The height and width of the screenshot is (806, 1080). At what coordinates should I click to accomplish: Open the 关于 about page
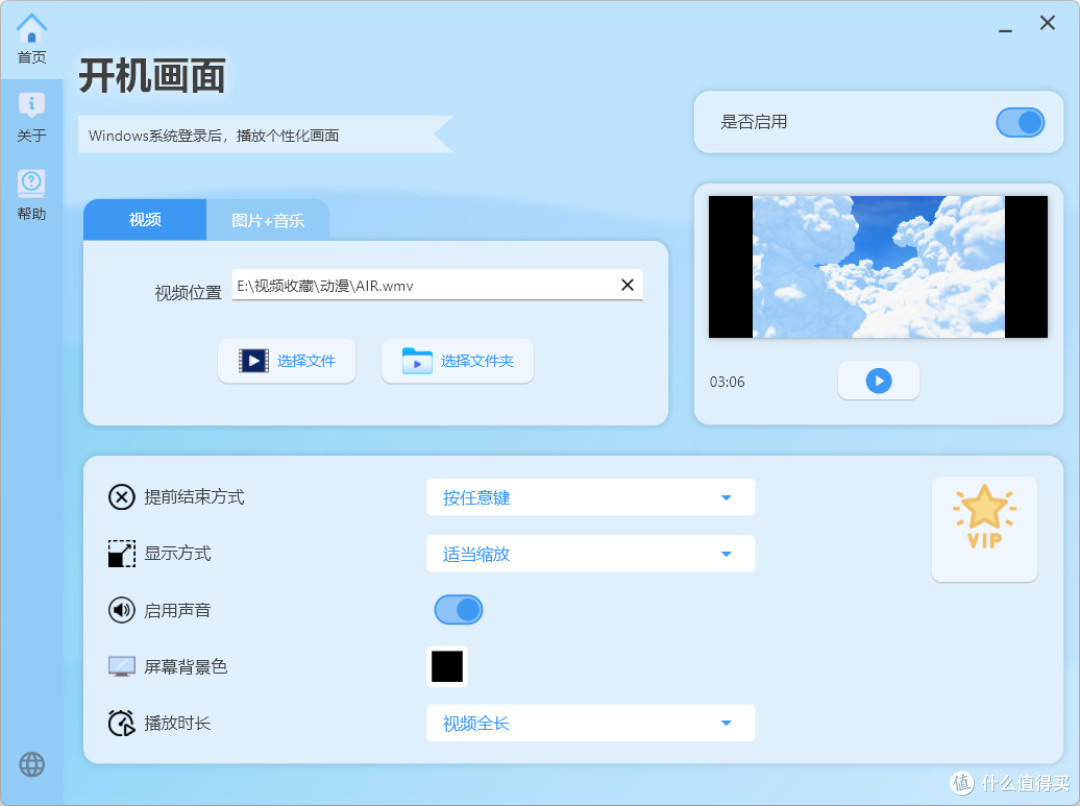click(x=32, y=117)
